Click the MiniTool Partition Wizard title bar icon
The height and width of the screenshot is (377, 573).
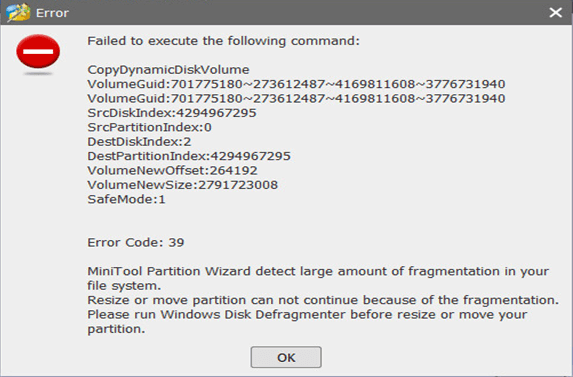[x=18, y=12]
